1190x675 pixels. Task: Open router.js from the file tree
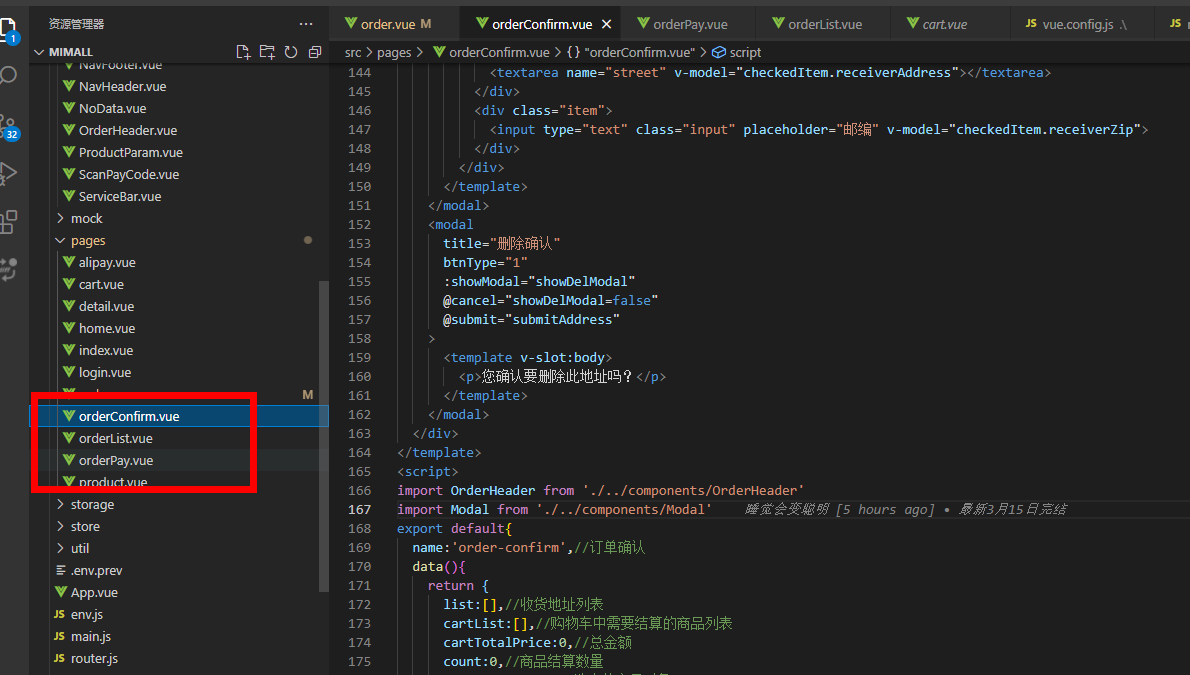coord(94,658)
